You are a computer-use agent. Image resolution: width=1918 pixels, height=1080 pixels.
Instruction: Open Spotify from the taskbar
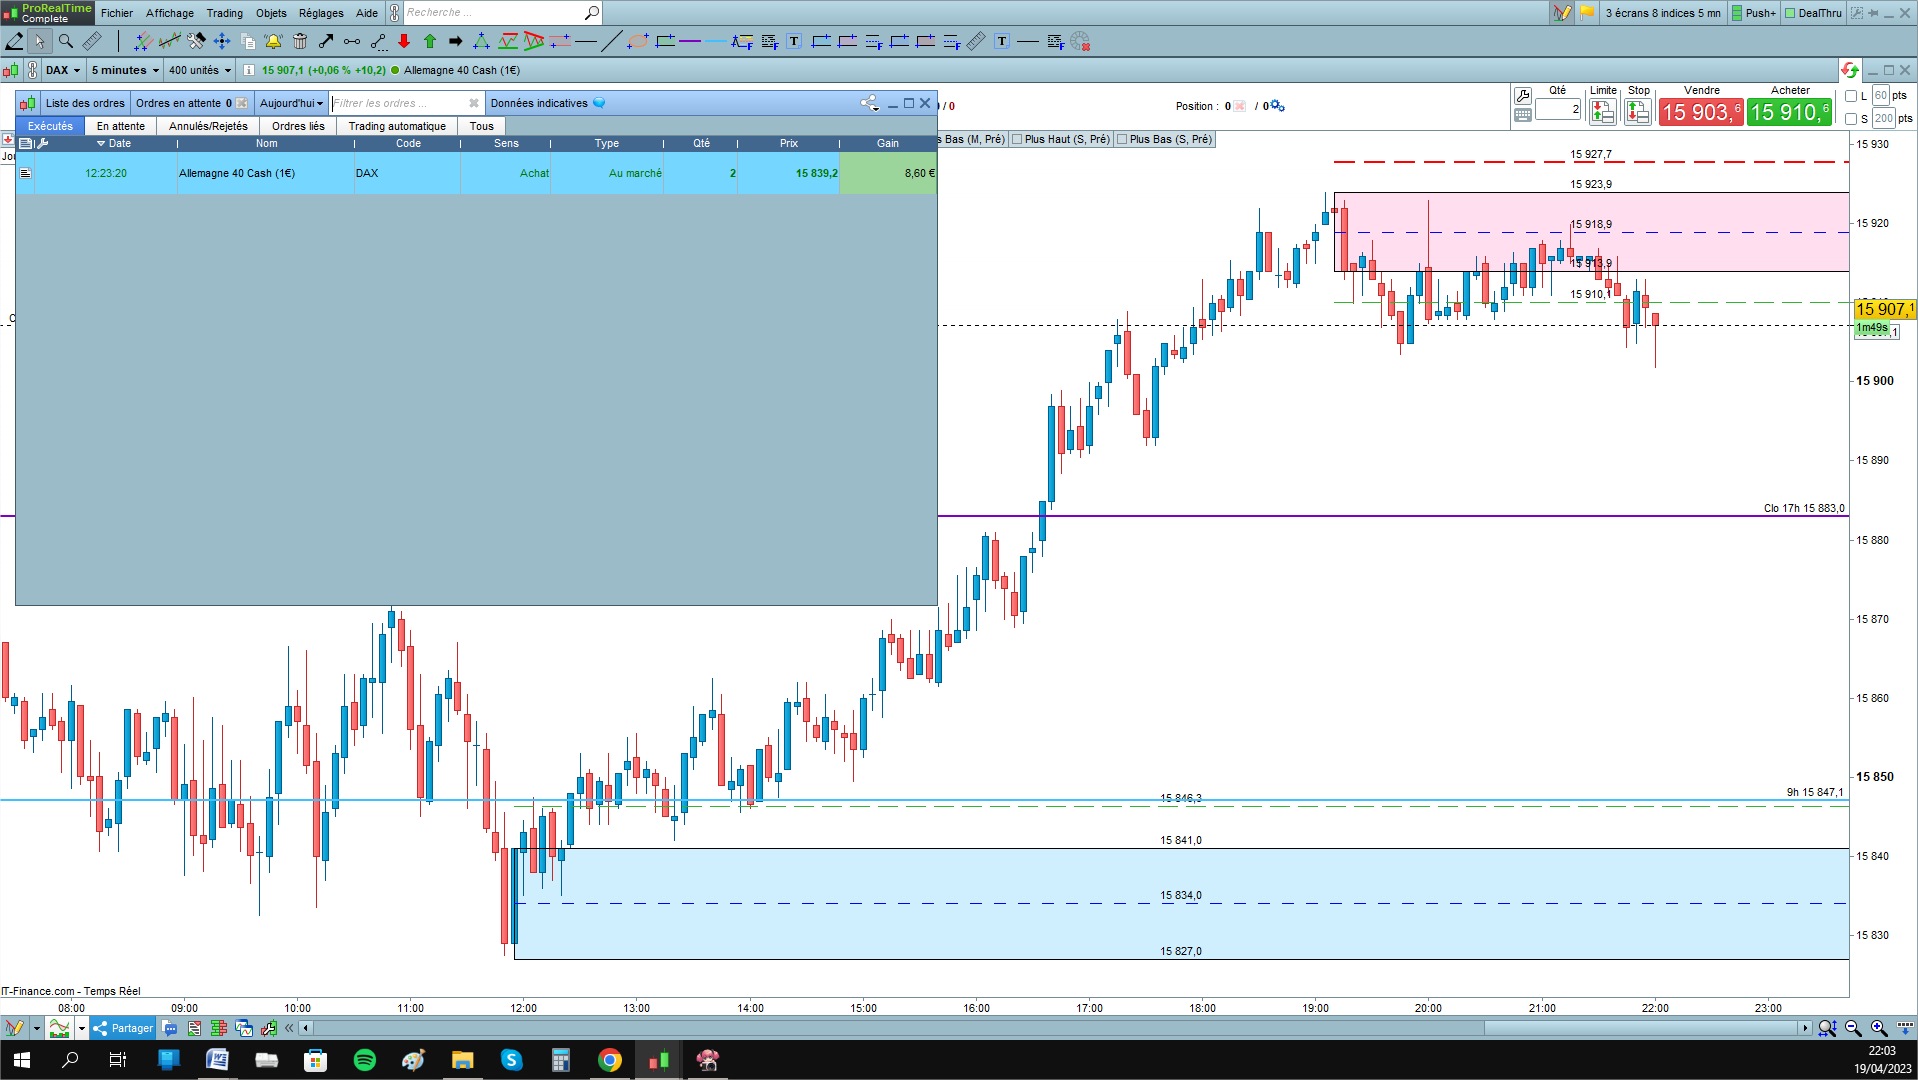365,1060
